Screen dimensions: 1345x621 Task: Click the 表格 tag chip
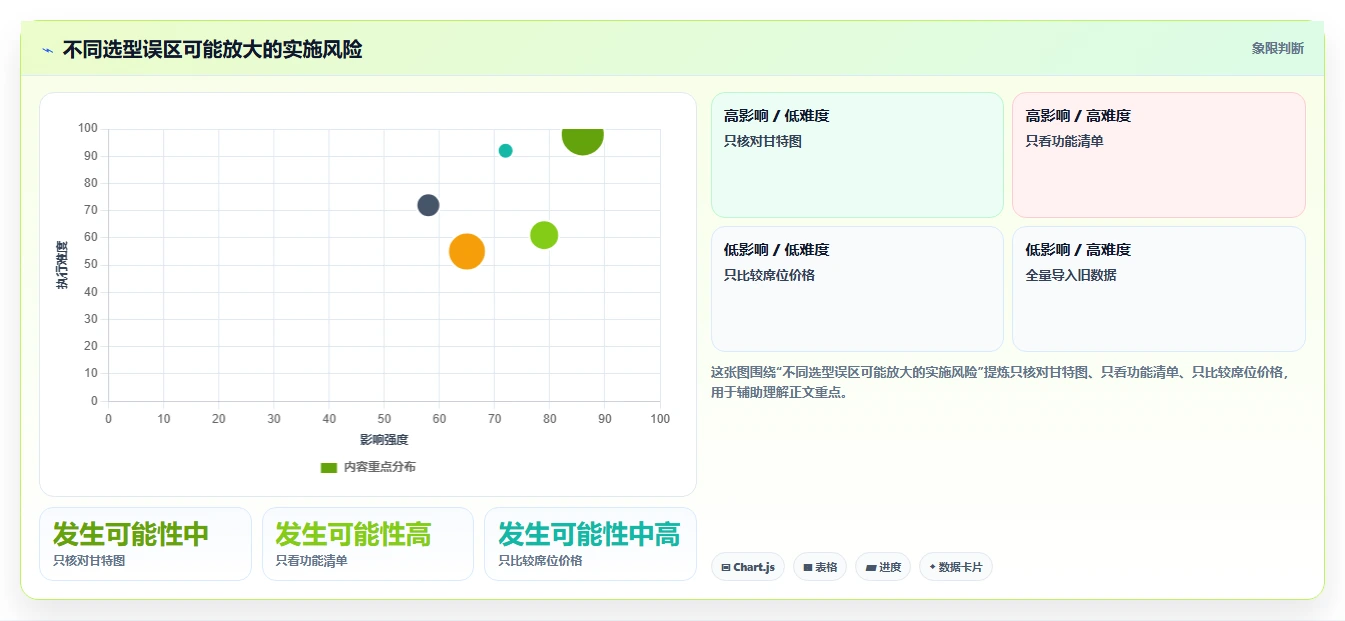coord(820,567)
